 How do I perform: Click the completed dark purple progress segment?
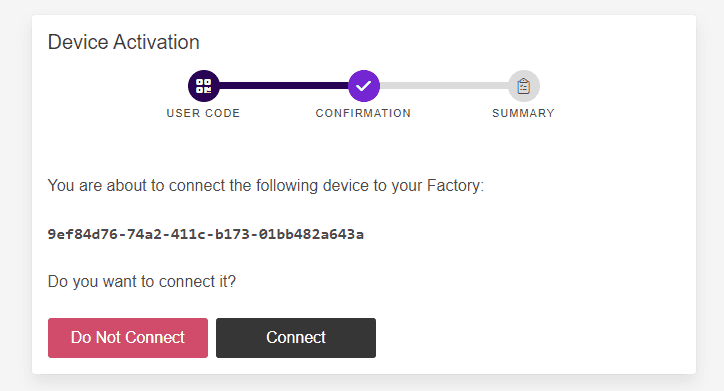pyautogui.click(x=284, y=86)
